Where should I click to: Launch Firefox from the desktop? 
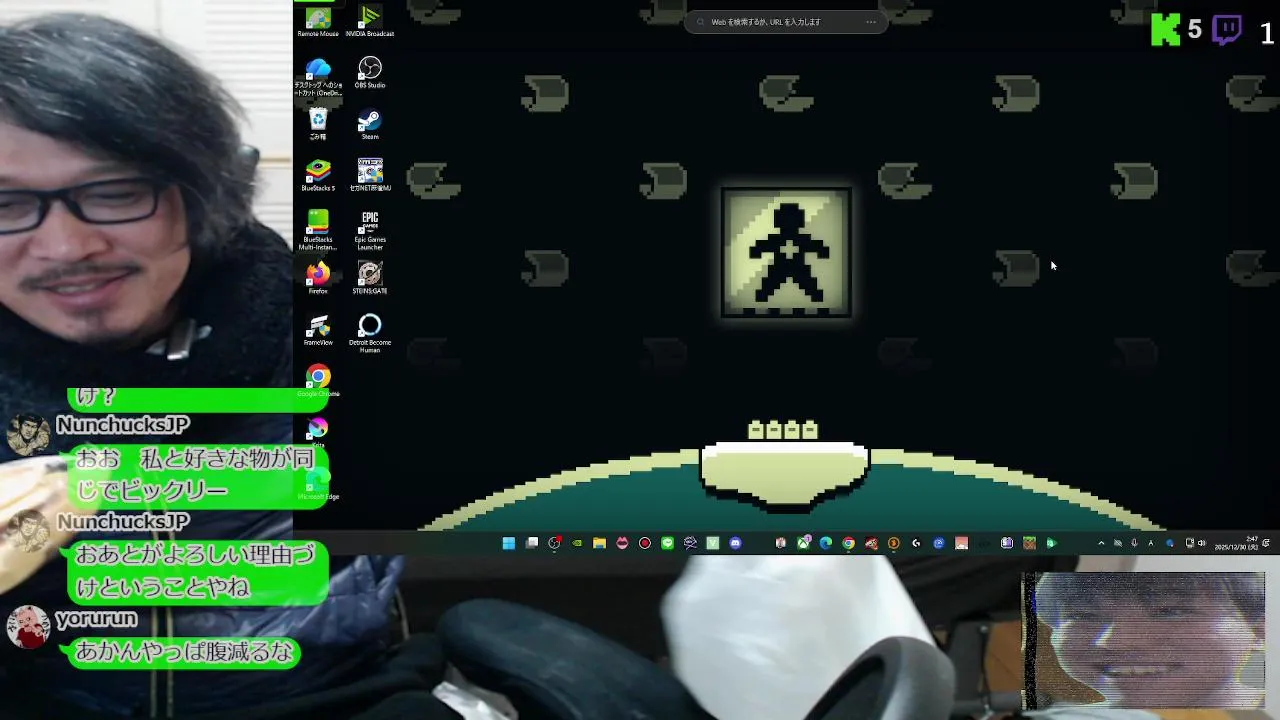tap(318, 278)
